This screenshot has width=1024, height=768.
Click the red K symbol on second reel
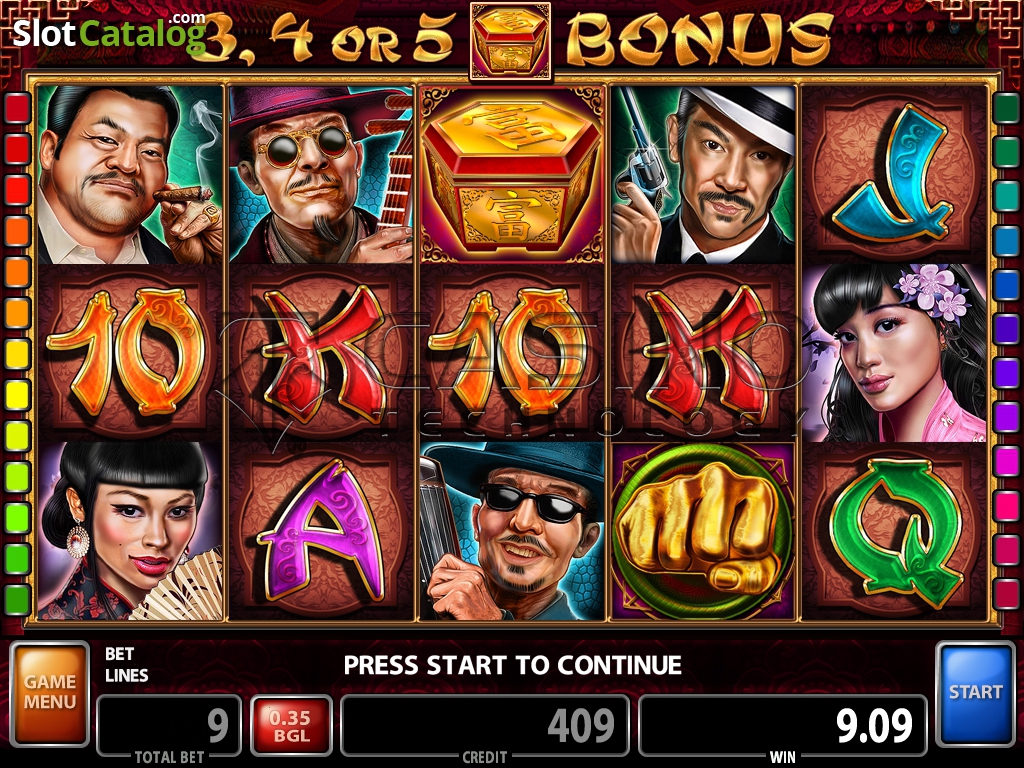[x=321, y=353]
